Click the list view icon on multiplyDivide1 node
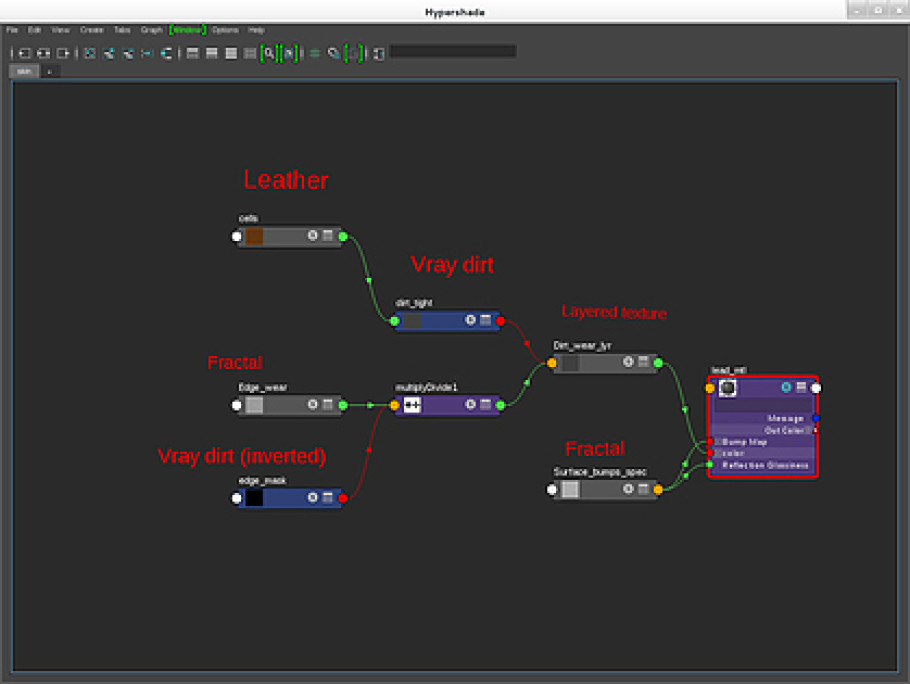Viewport: 910px width, 684px height. (486, 404)
